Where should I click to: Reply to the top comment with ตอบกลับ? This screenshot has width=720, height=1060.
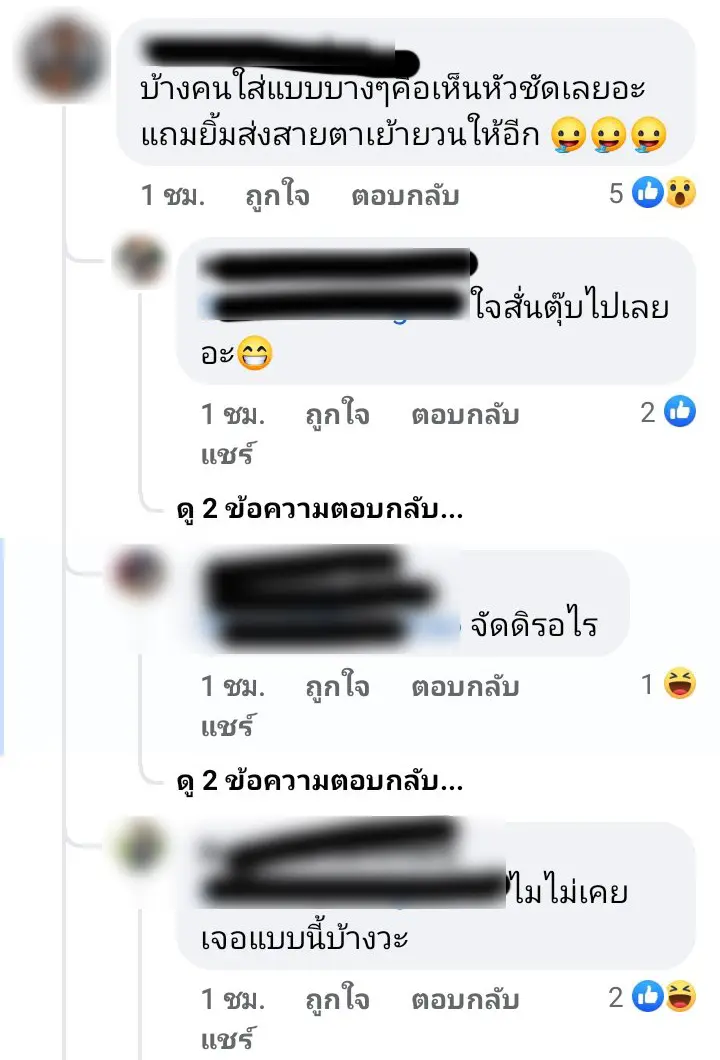click(x=405, y=196)
